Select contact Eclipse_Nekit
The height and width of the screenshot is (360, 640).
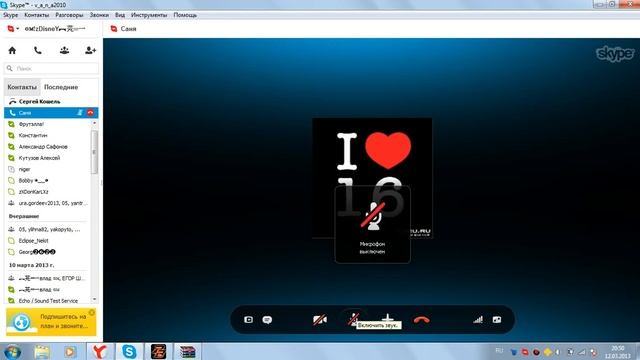pyautogui.click(x=48, y=241)
